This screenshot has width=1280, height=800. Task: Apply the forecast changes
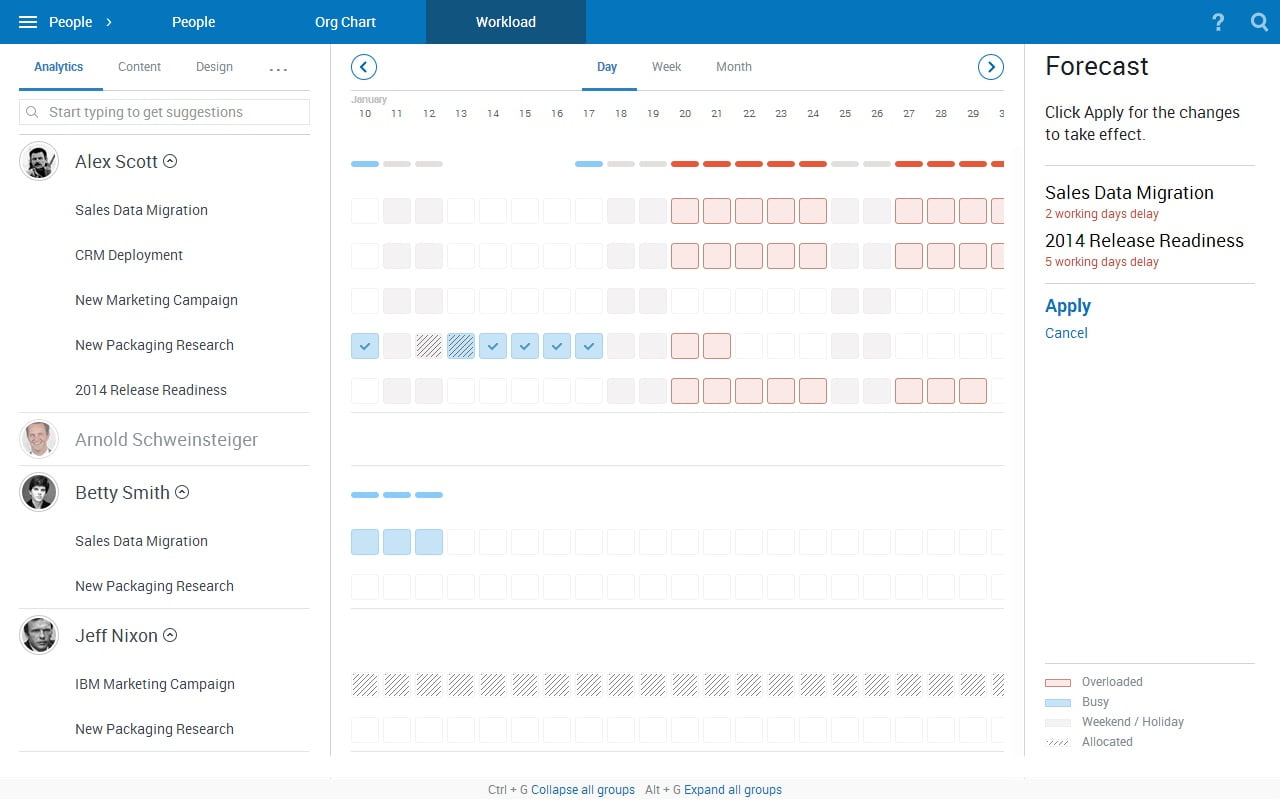(x=1068, y=306)
